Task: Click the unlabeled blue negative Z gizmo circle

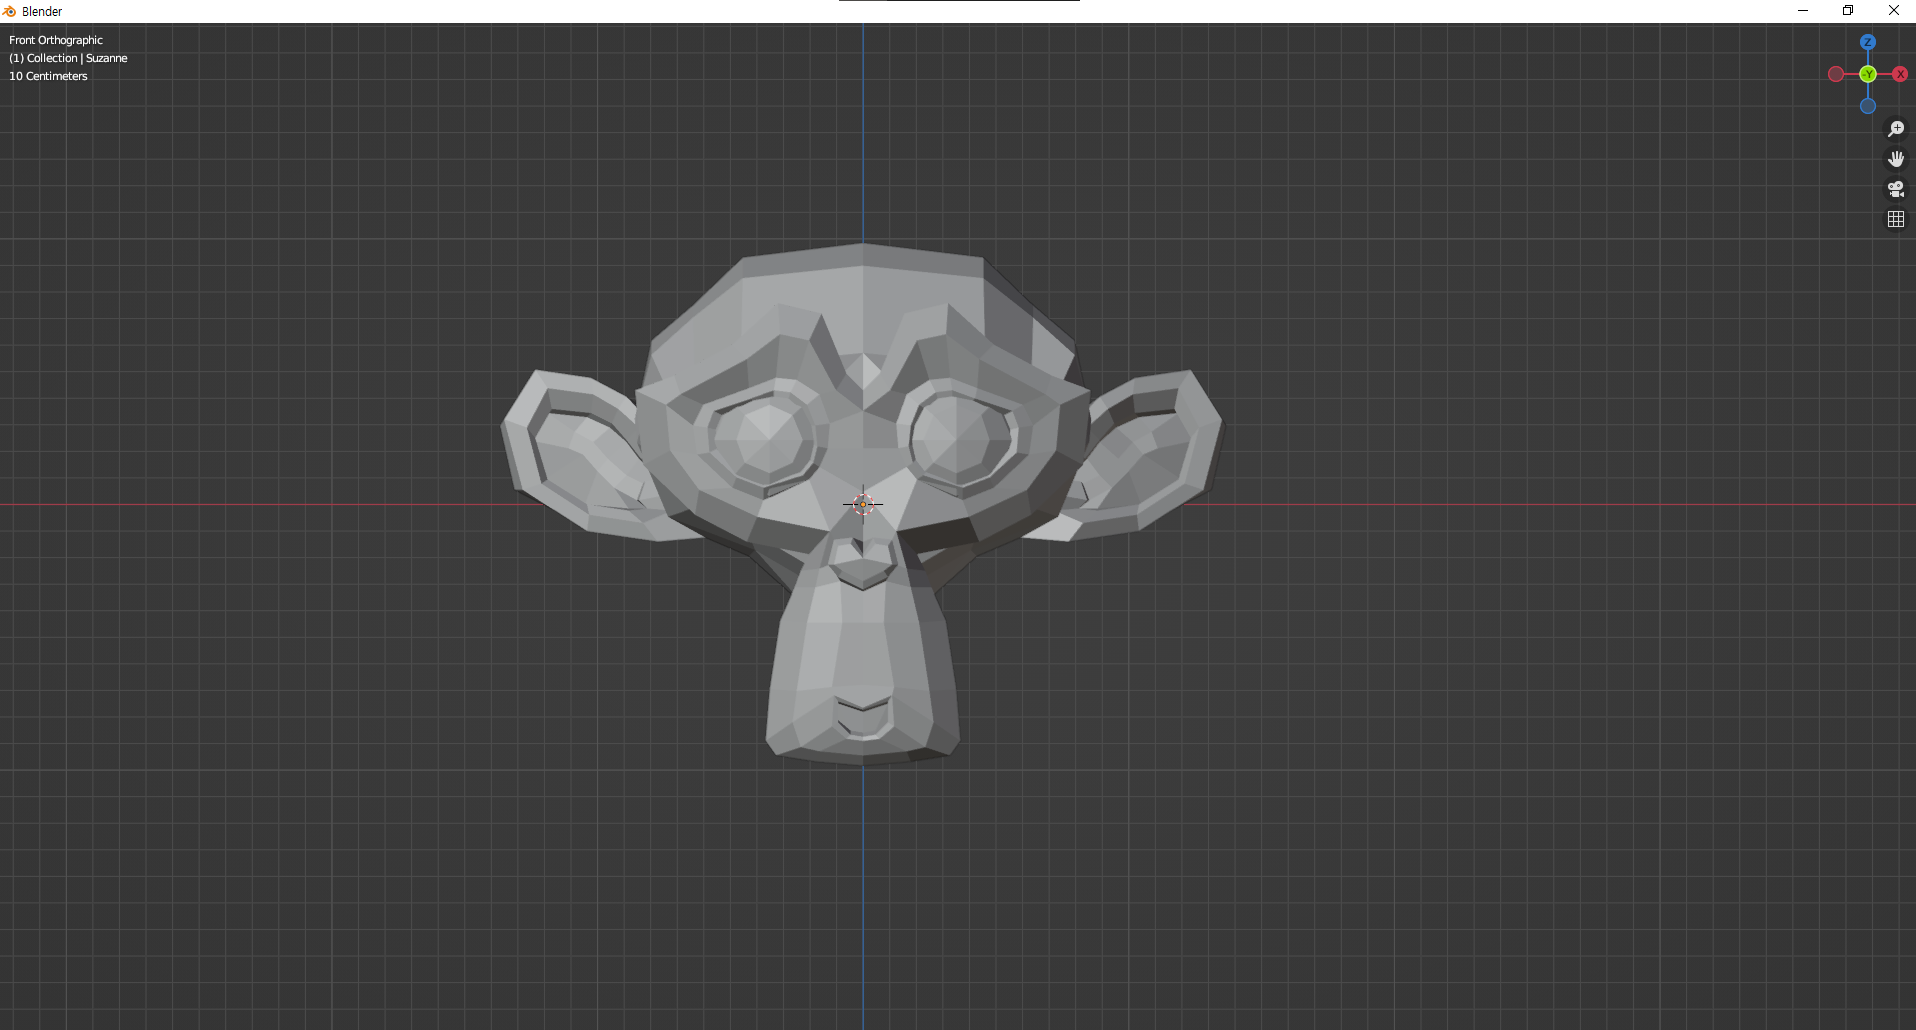Action: coord(1868,106)
